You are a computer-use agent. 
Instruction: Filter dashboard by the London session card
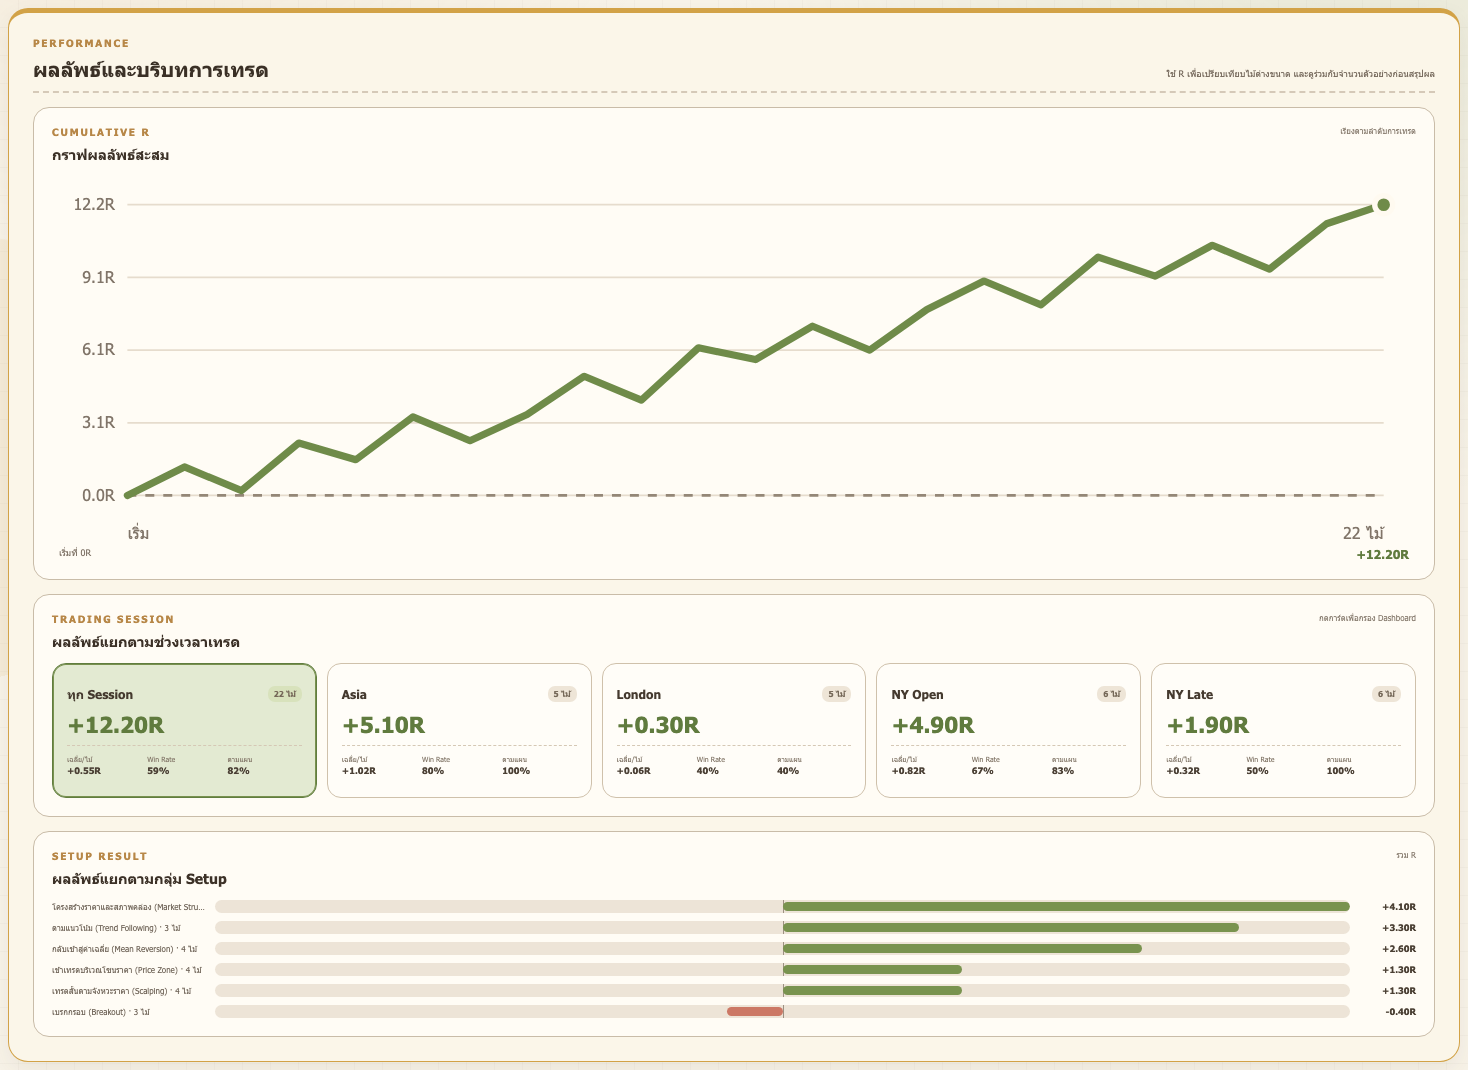tap(734, 731)
